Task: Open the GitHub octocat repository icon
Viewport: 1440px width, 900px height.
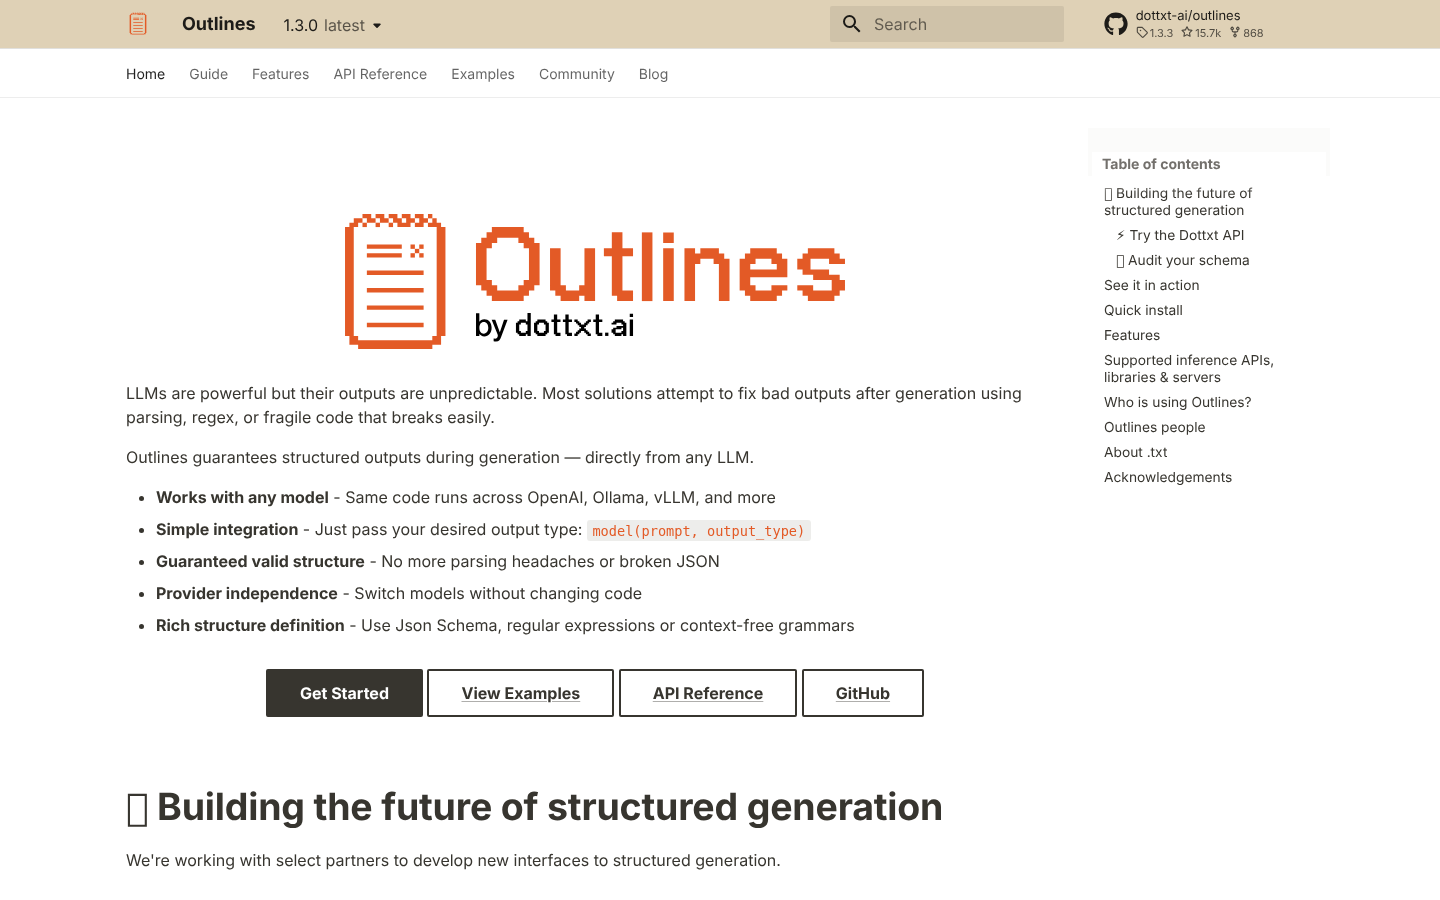Action: pyautogui.click(x=1116, y=24)
